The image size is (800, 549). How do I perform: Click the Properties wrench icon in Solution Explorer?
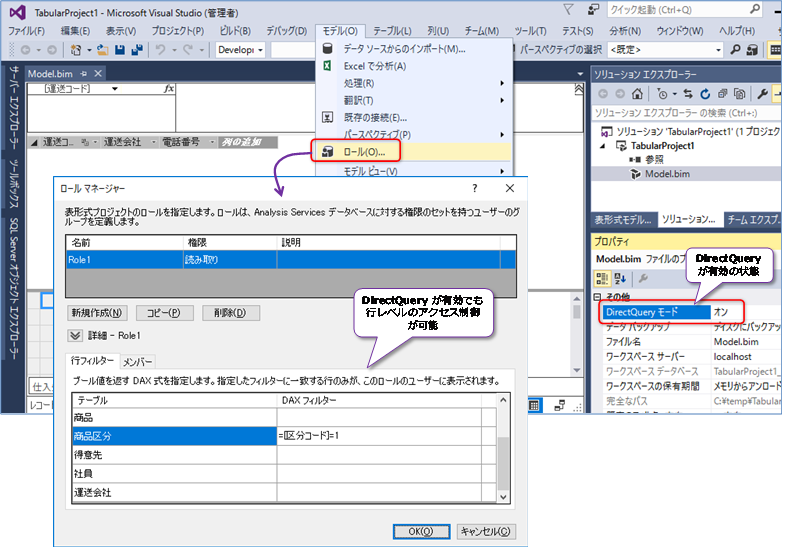point(763,94)
